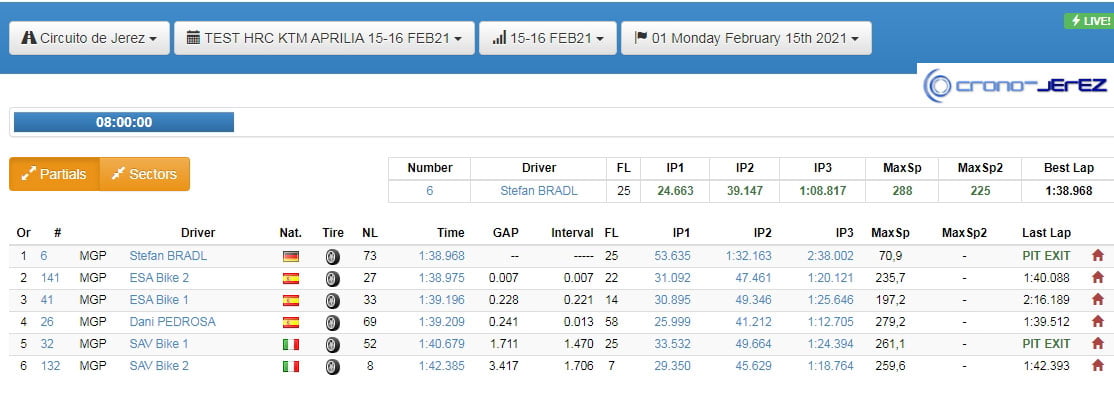Click the home icon in SAV Bike 2's row
The height and width of the screenshot is (416, 1114).
1098,366
